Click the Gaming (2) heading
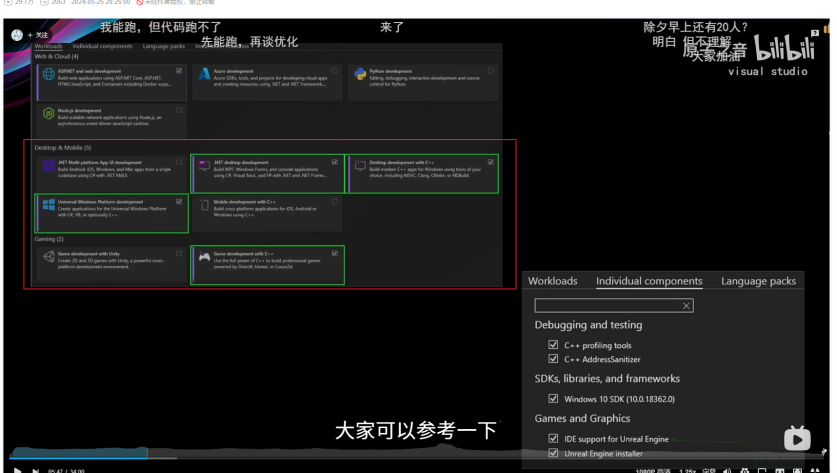837x473 pixels. (49, 239)
